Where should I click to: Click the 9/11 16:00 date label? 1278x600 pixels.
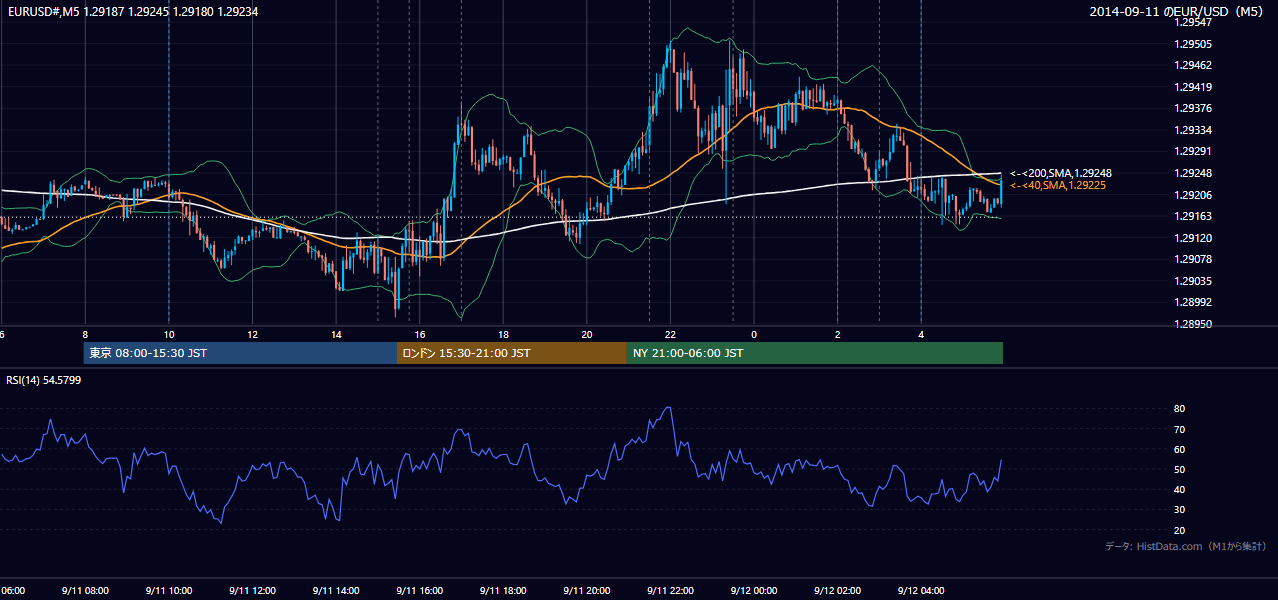[420, 590]
